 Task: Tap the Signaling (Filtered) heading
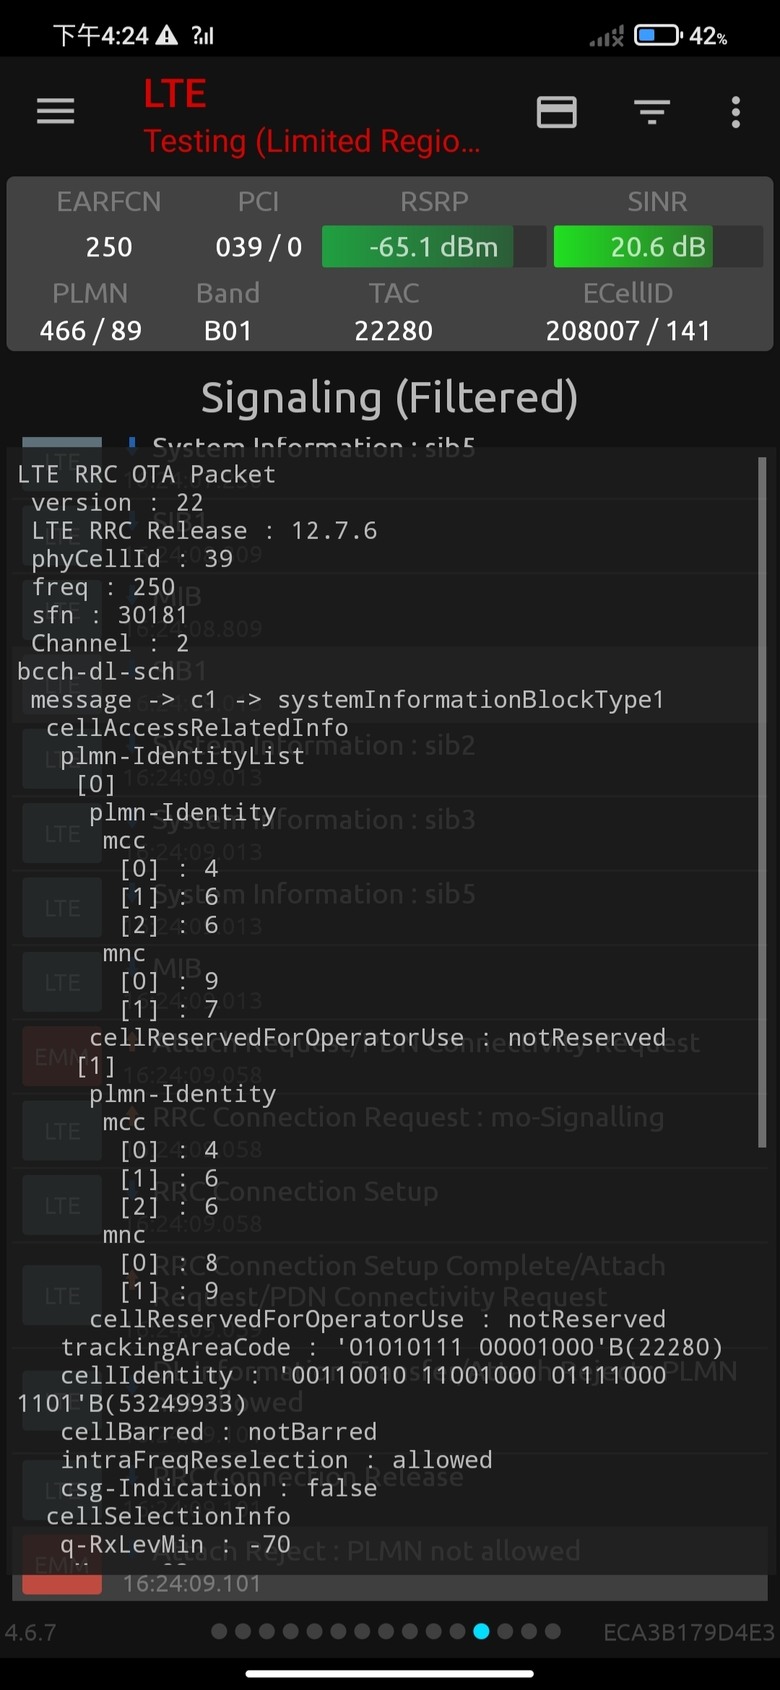click(389, 398)
